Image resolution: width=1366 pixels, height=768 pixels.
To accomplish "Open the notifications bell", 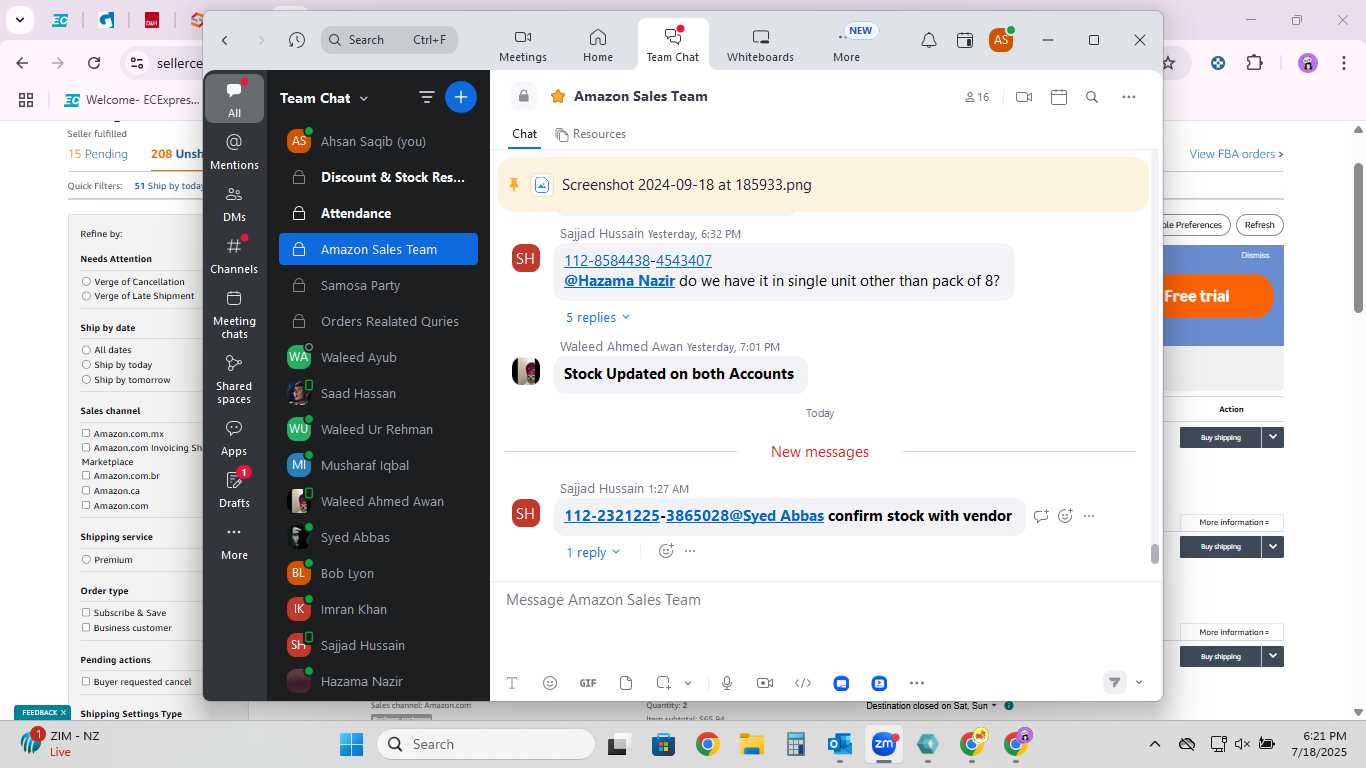I will click(x=929, y=40).
